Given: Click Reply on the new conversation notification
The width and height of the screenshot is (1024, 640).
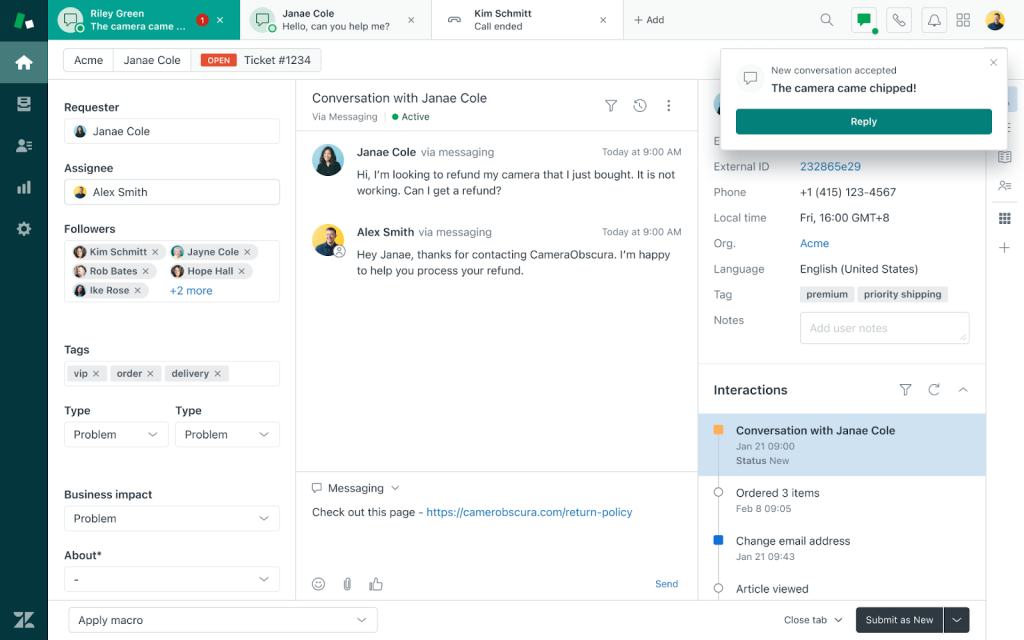Looking at the screenshot, I should [x=862, y=121].
